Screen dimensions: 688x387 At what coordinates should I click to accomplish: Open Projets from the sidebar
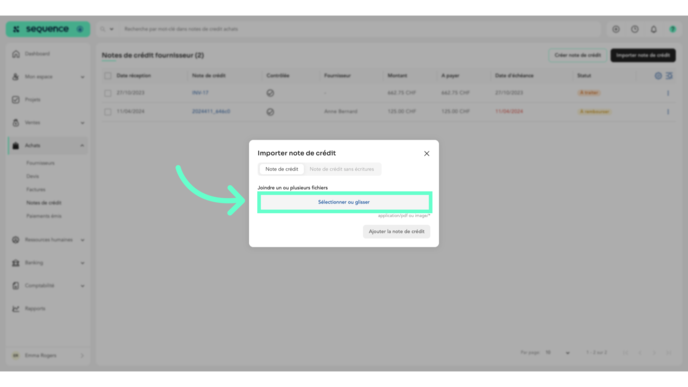(32, 100)
